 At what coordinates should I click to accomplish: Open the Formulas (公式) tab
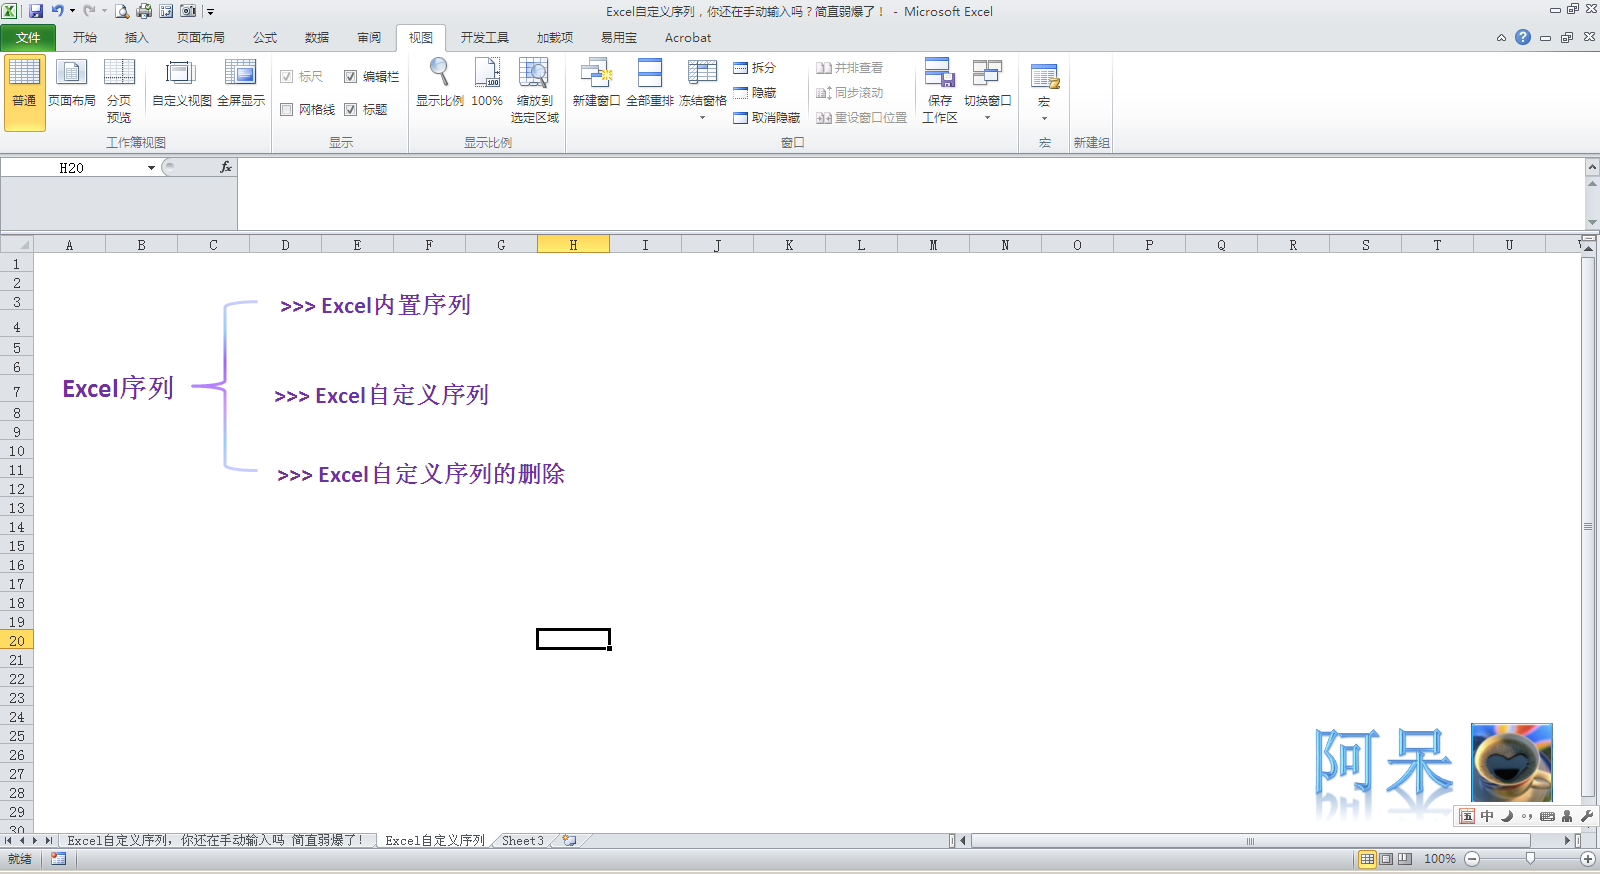[x=265, y=38]
